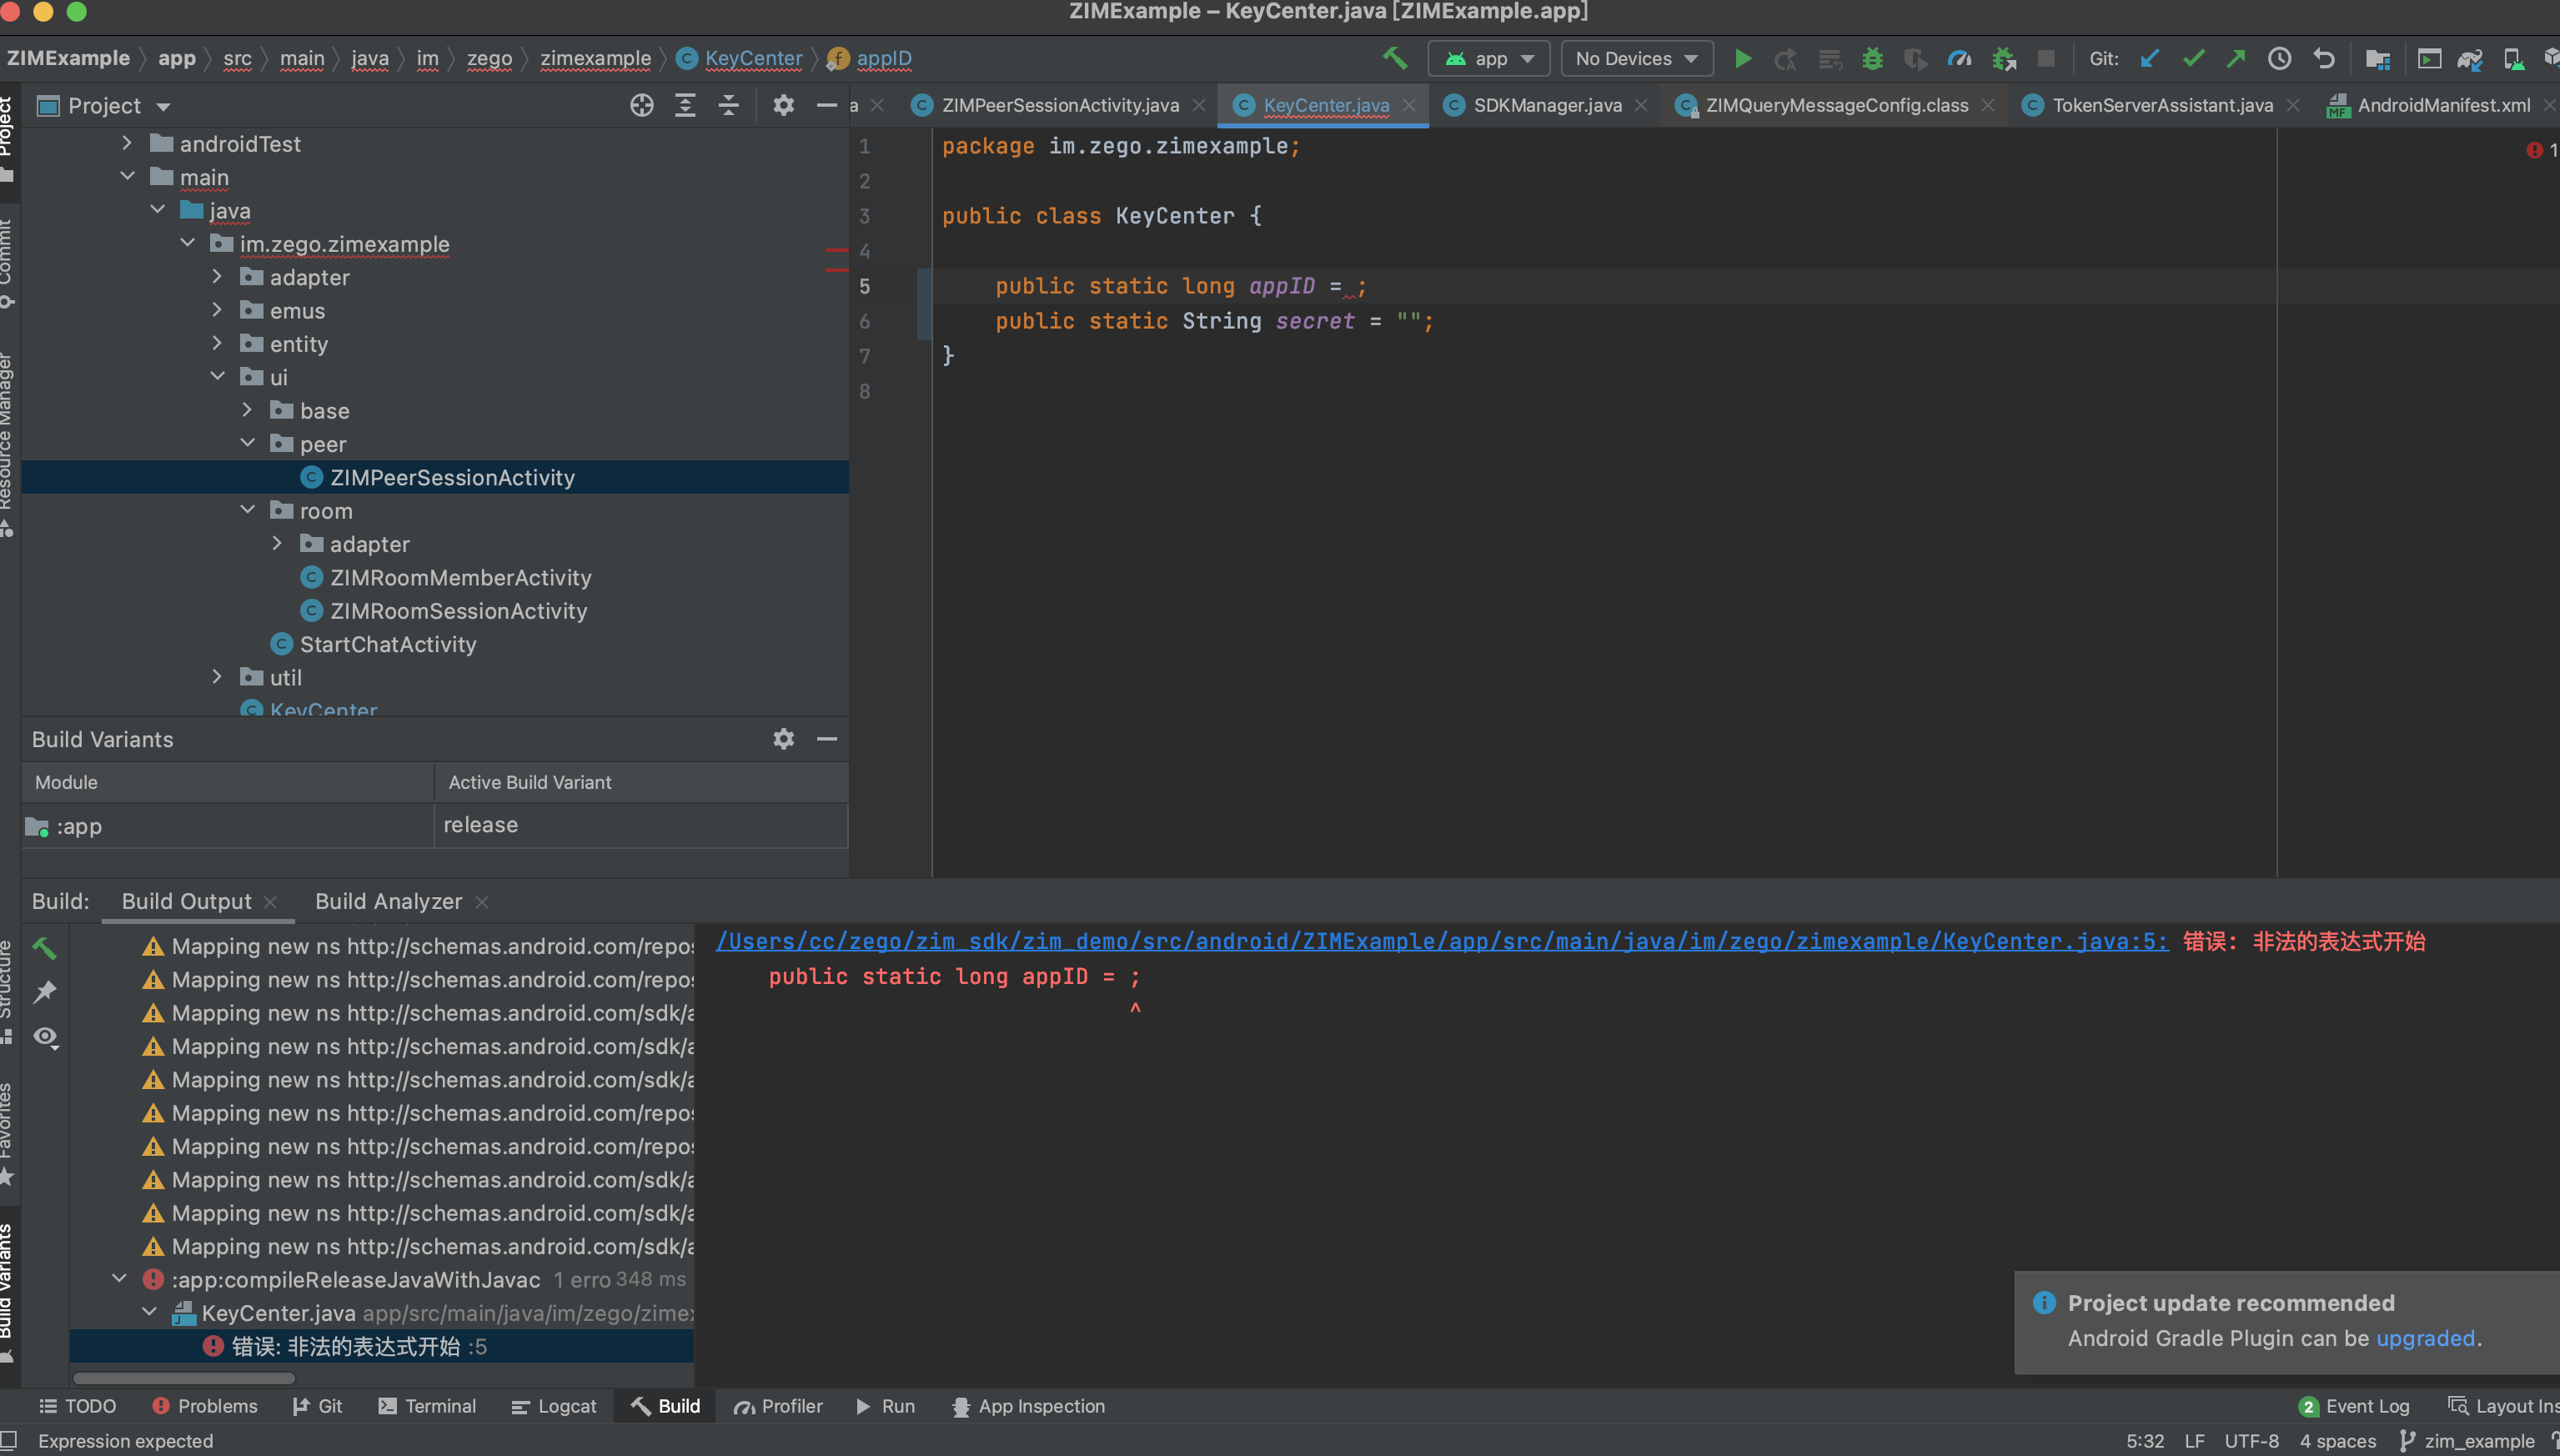Click Select Opened File target icon
This screenshot has width=2560, height=1456.
tap(641, 105)
